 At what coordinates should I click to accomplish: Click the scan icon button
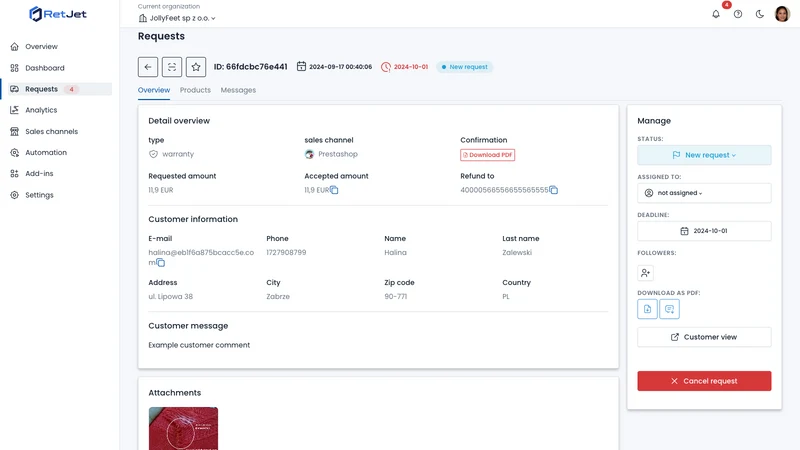(172, 67)
